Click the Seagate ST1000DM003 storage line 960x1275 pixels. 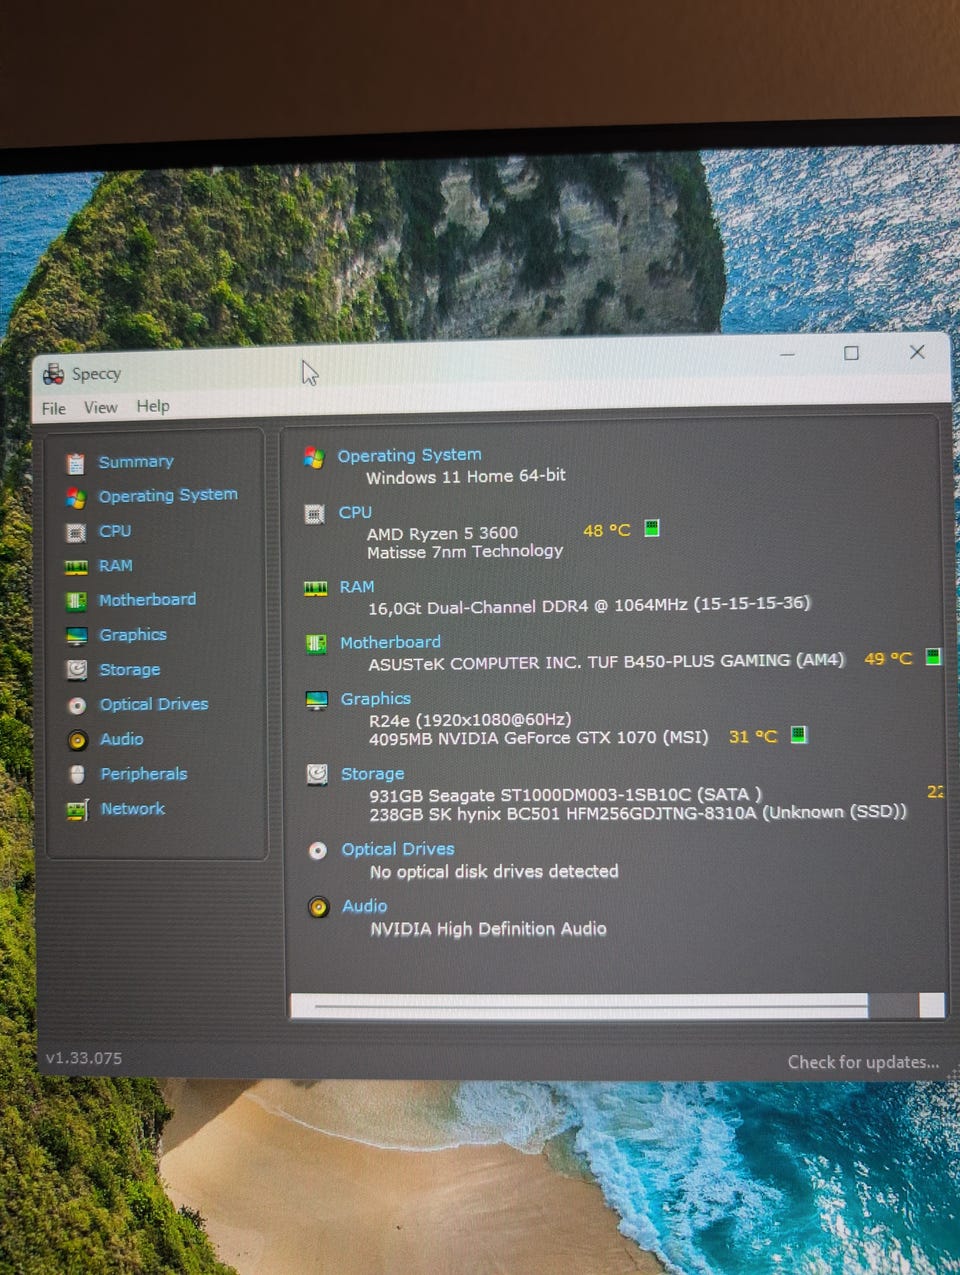[565, 795]
